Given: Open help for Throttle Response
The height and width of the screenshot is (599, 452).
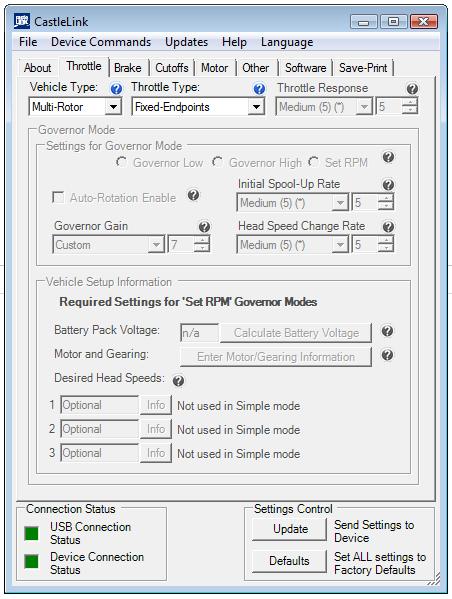Looking at the screenshot, I should [412, 89].
